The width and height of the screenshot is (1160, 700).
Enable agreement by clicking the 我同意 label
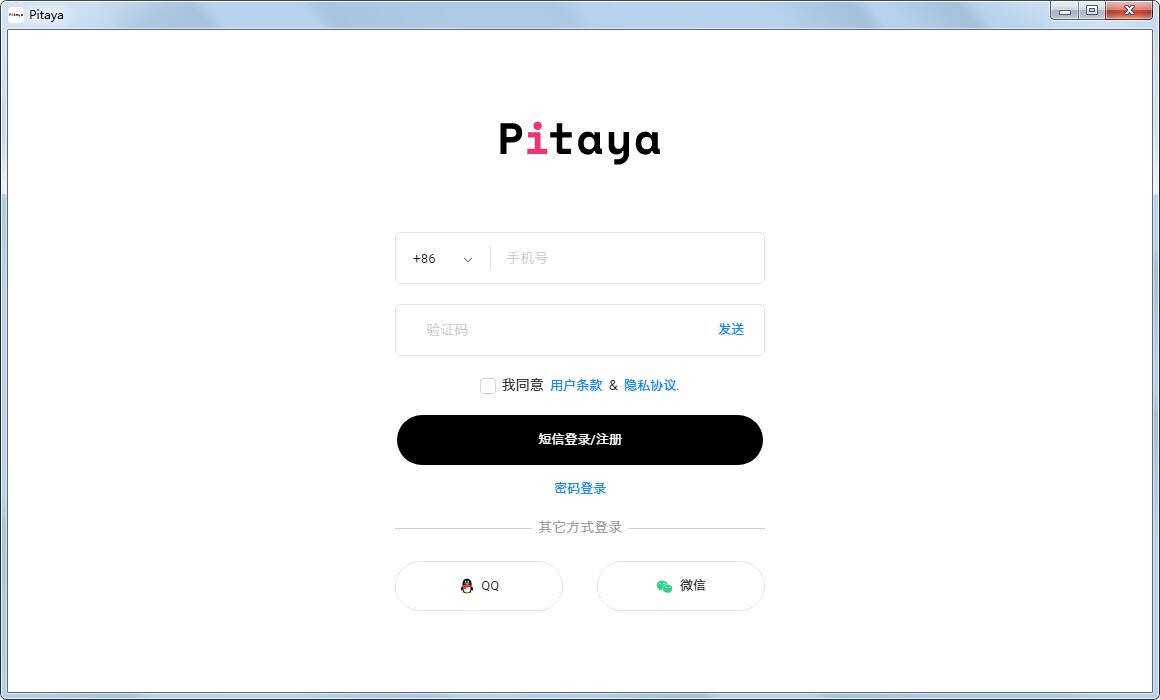[522, 385]
